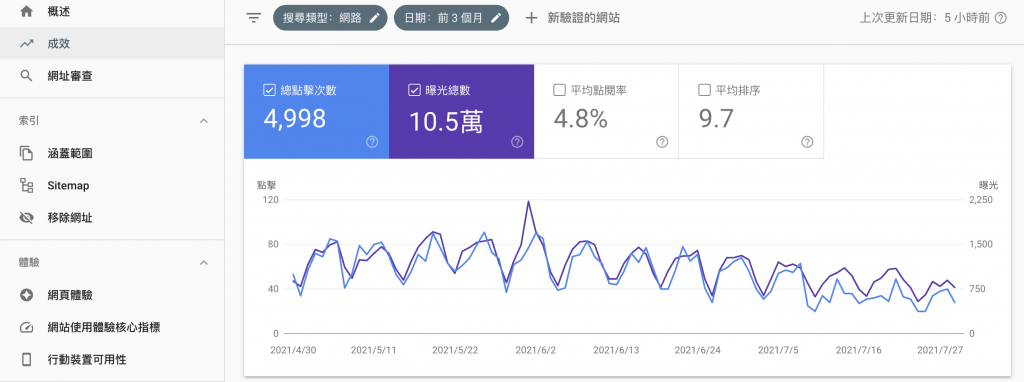Click pencil icon in 日期 chip
This screenshot has width=1024, height=382.
[496, 18]
